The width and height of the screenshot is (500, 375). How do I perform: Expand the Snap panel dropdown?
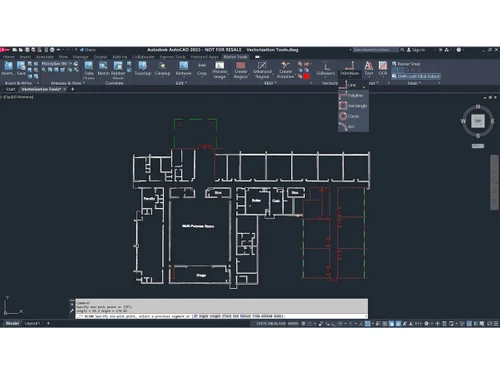(414, 83)
